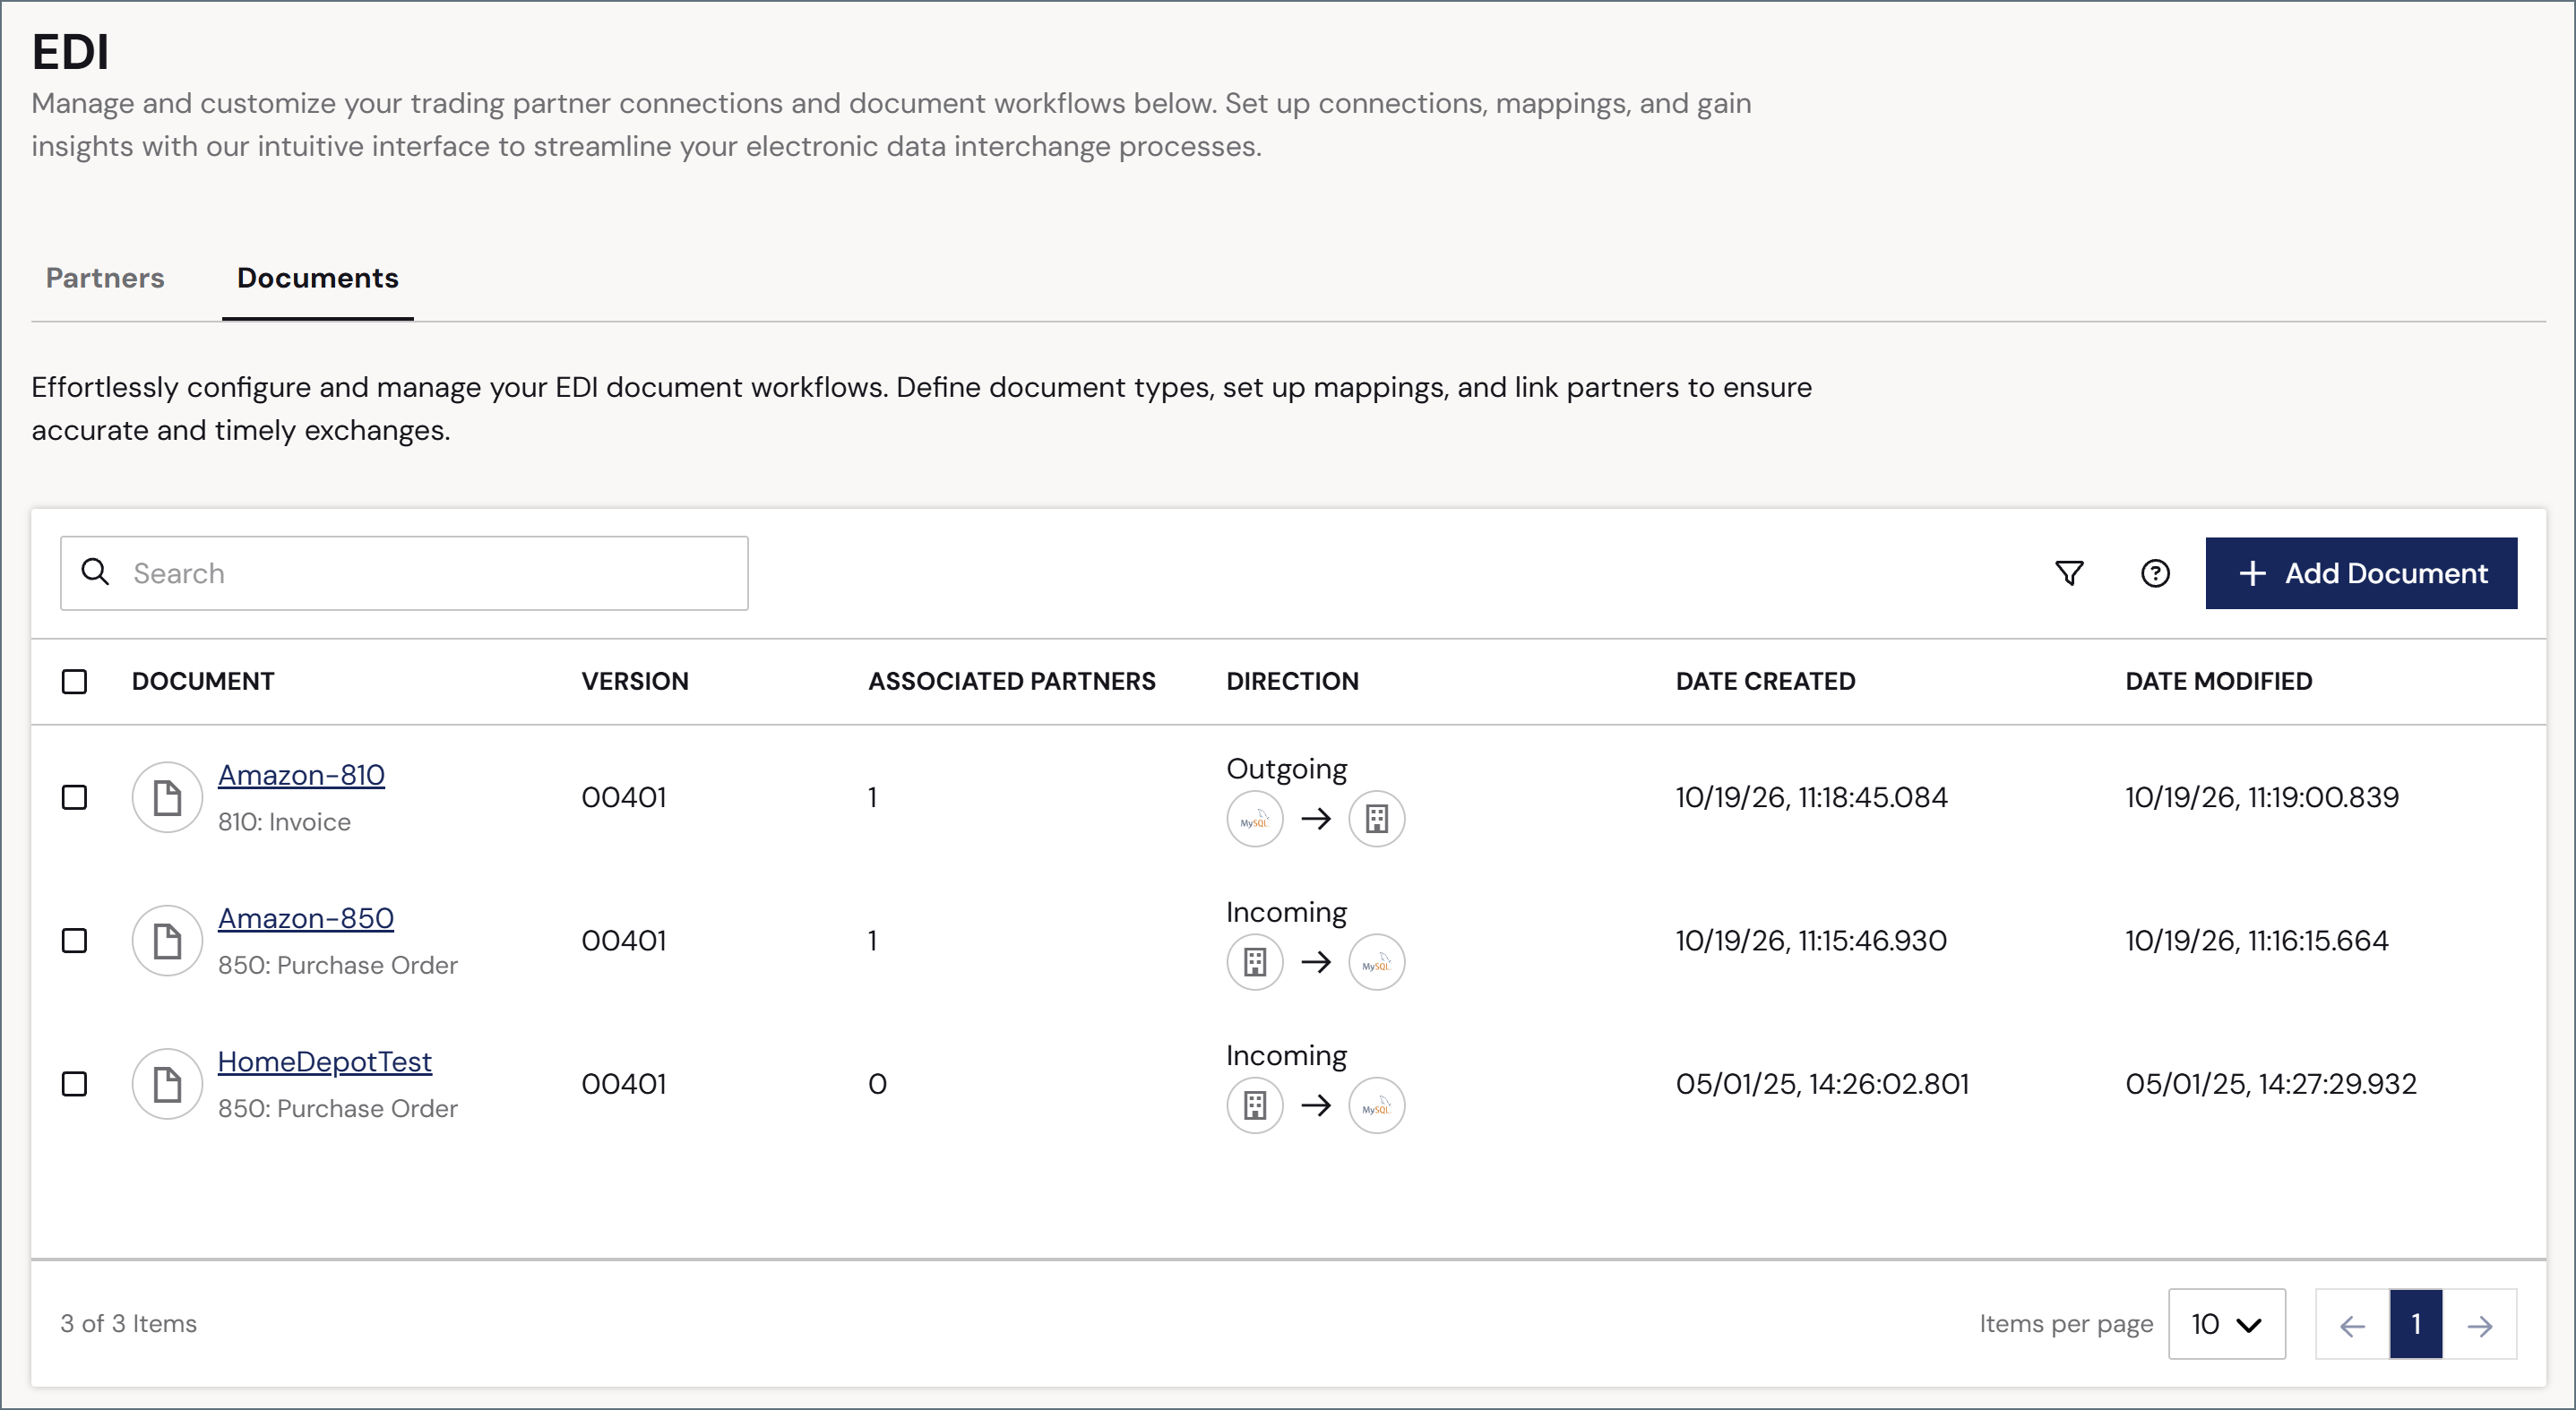Toggle the select-all checkbox in table header
Image resolution: width=2576 pixels, height=1410 pixels.
pyautogui.click(x=74, y=681)
